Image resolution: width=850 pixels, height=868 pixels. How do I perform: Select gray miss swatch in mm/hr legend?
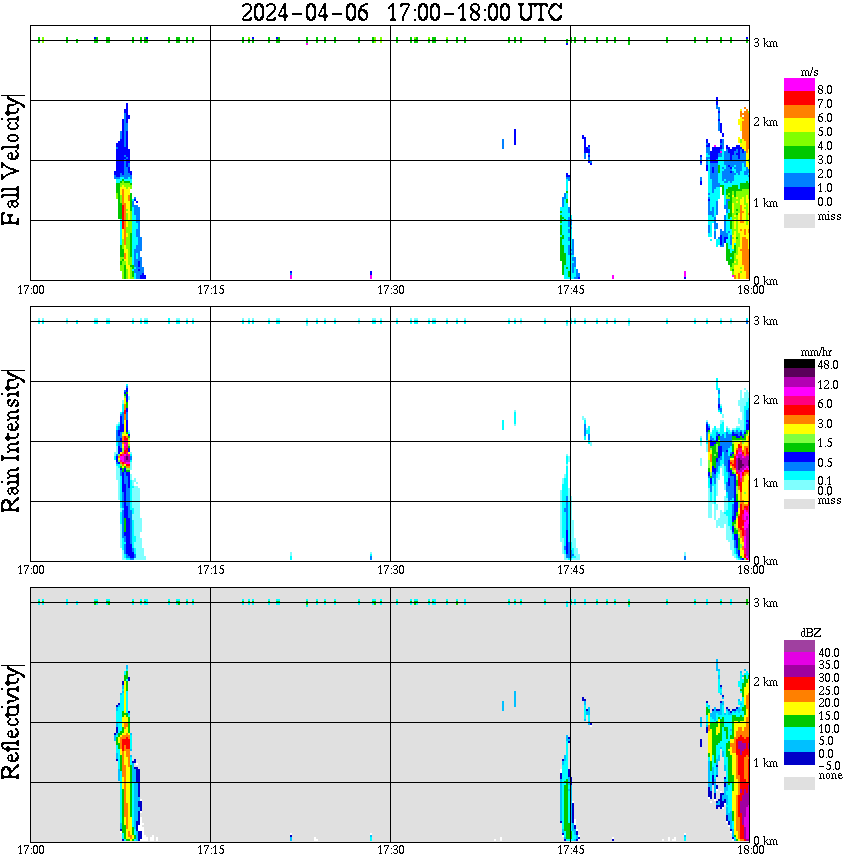799,504
